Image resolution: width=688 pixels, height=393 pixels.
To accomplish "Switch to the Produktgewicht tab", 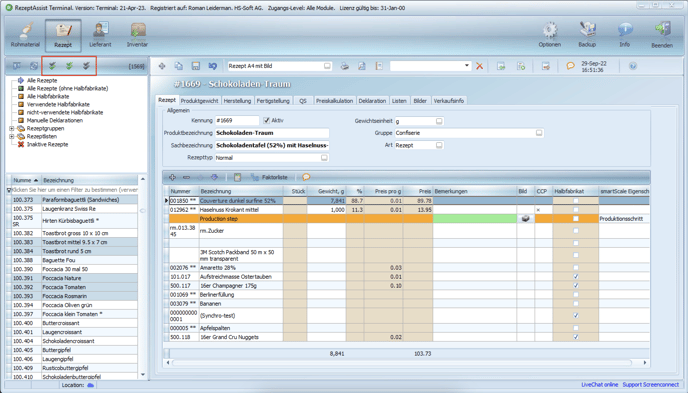I will (x=200, y=101).
